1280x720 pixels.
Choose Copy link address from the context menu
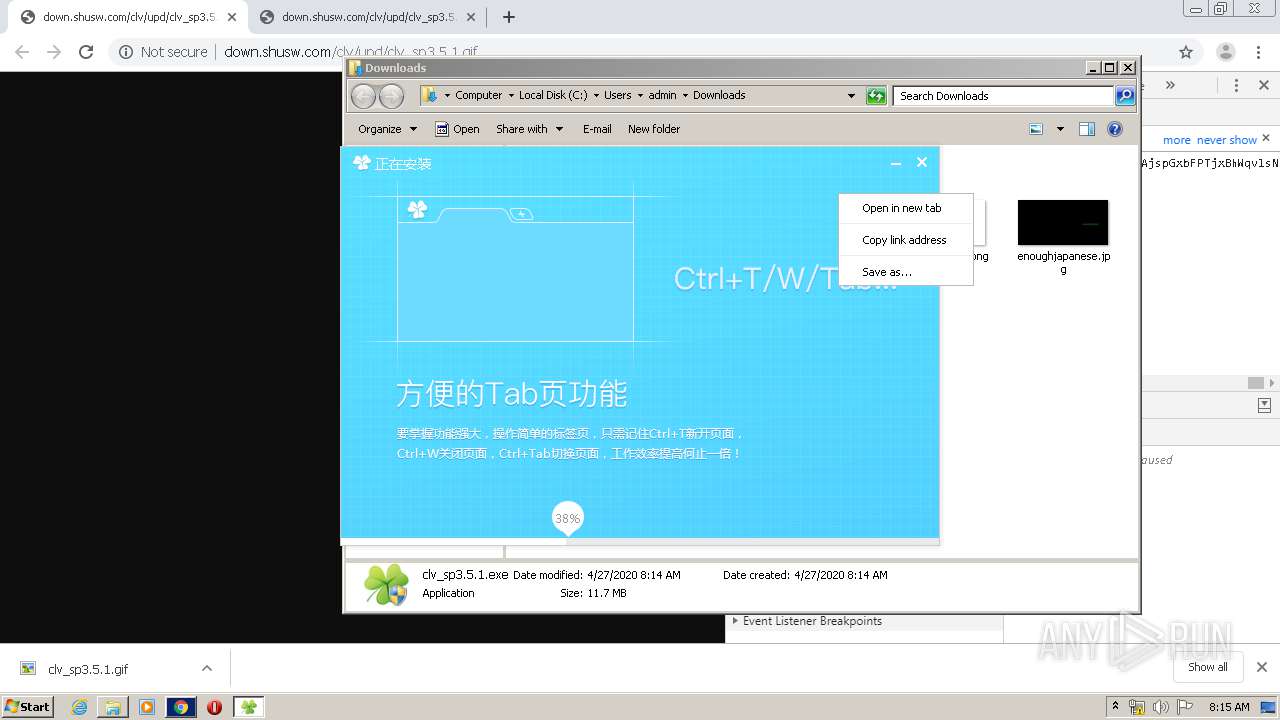(905, 240)
